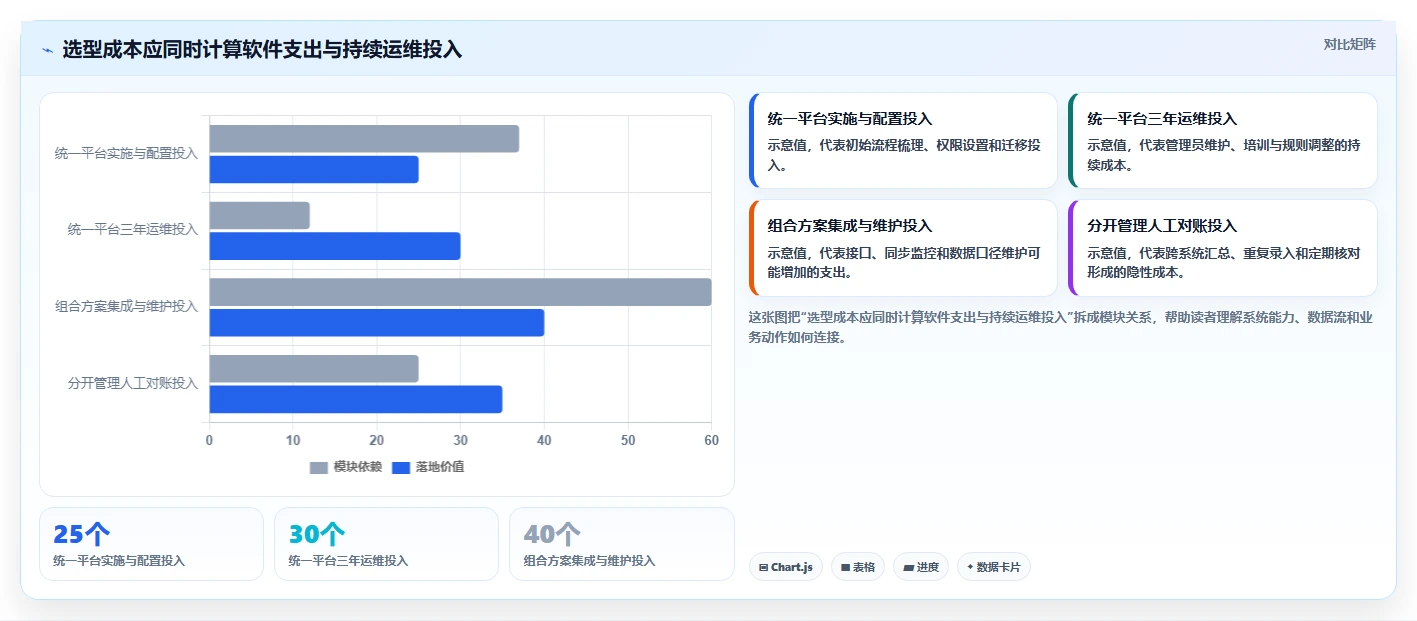Click the gray bar for 统一平台实施与配置投入

364,139
